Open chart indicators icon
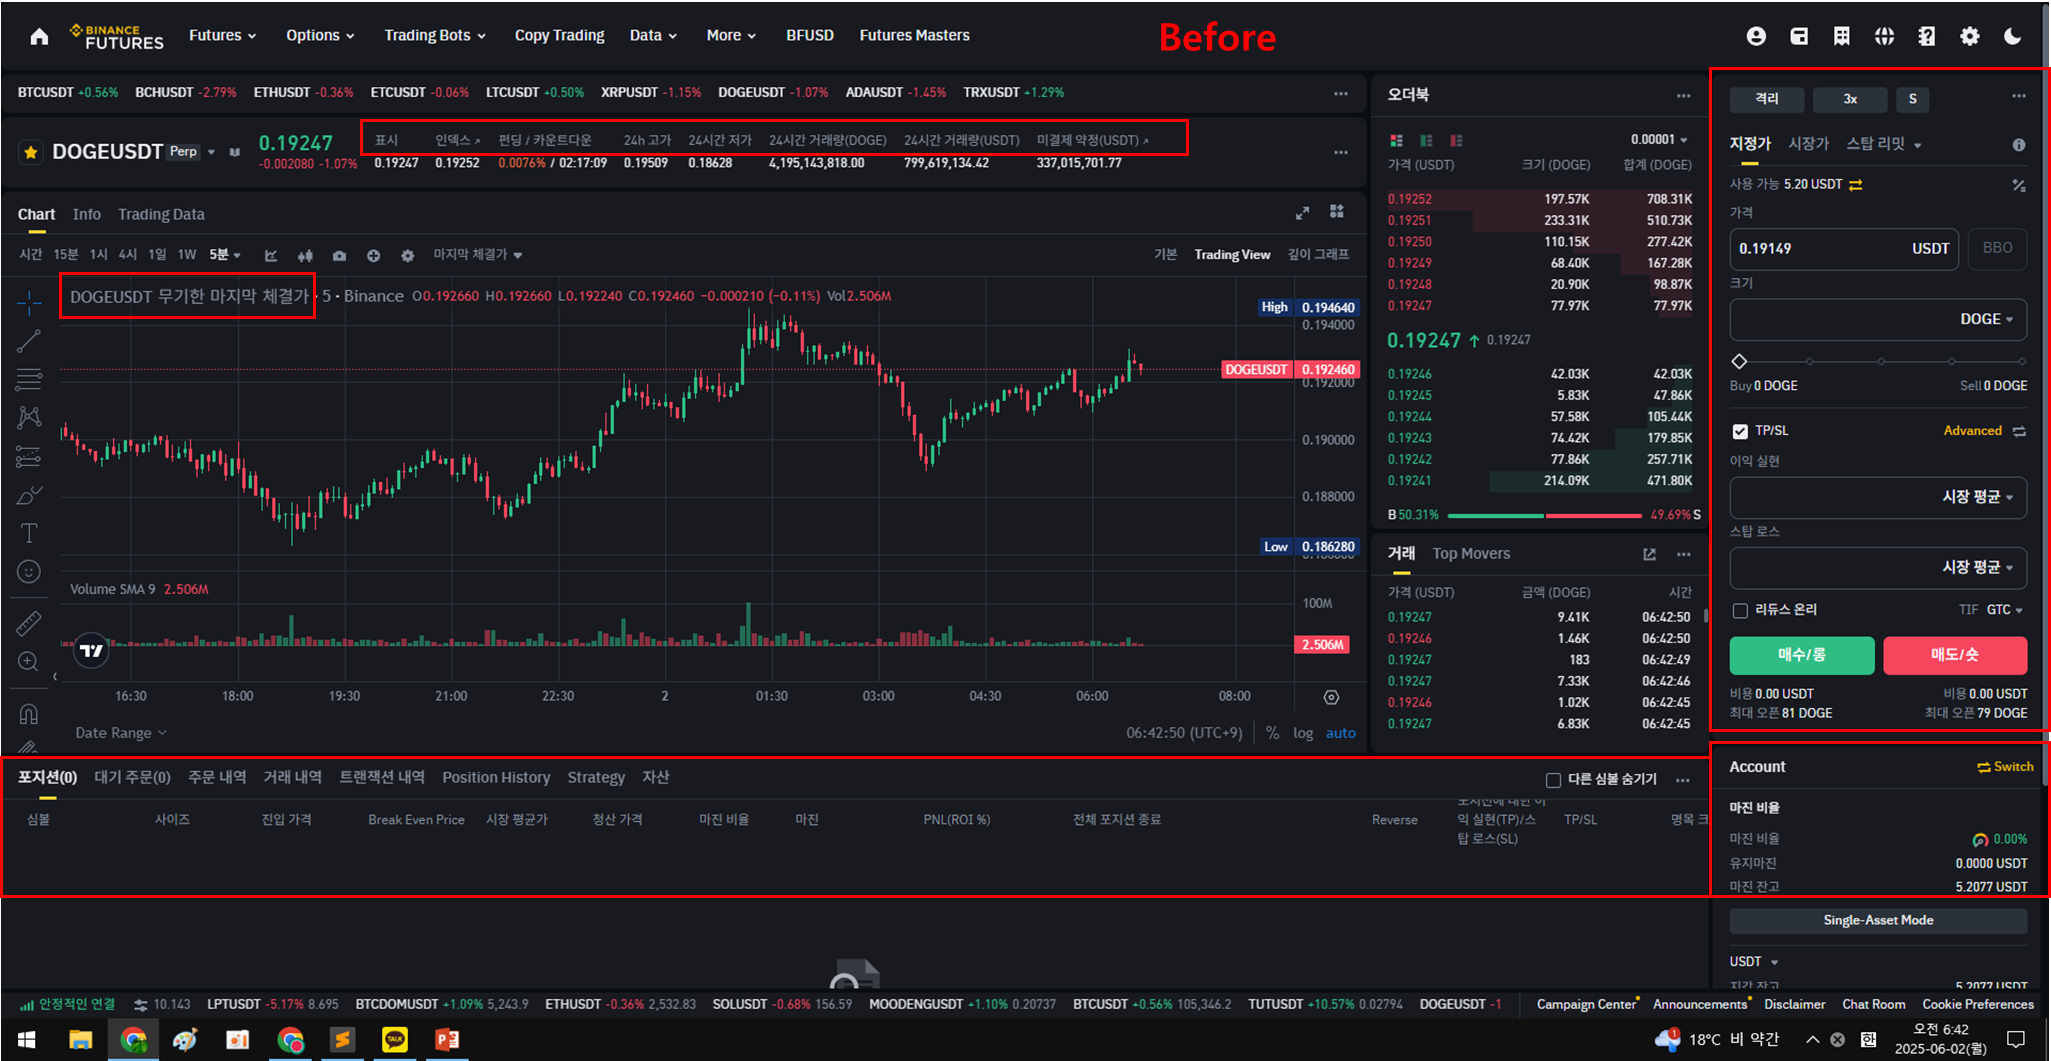Image resolution: width=2051 pixels, height=1061 pixels. [x=271, y=255]
